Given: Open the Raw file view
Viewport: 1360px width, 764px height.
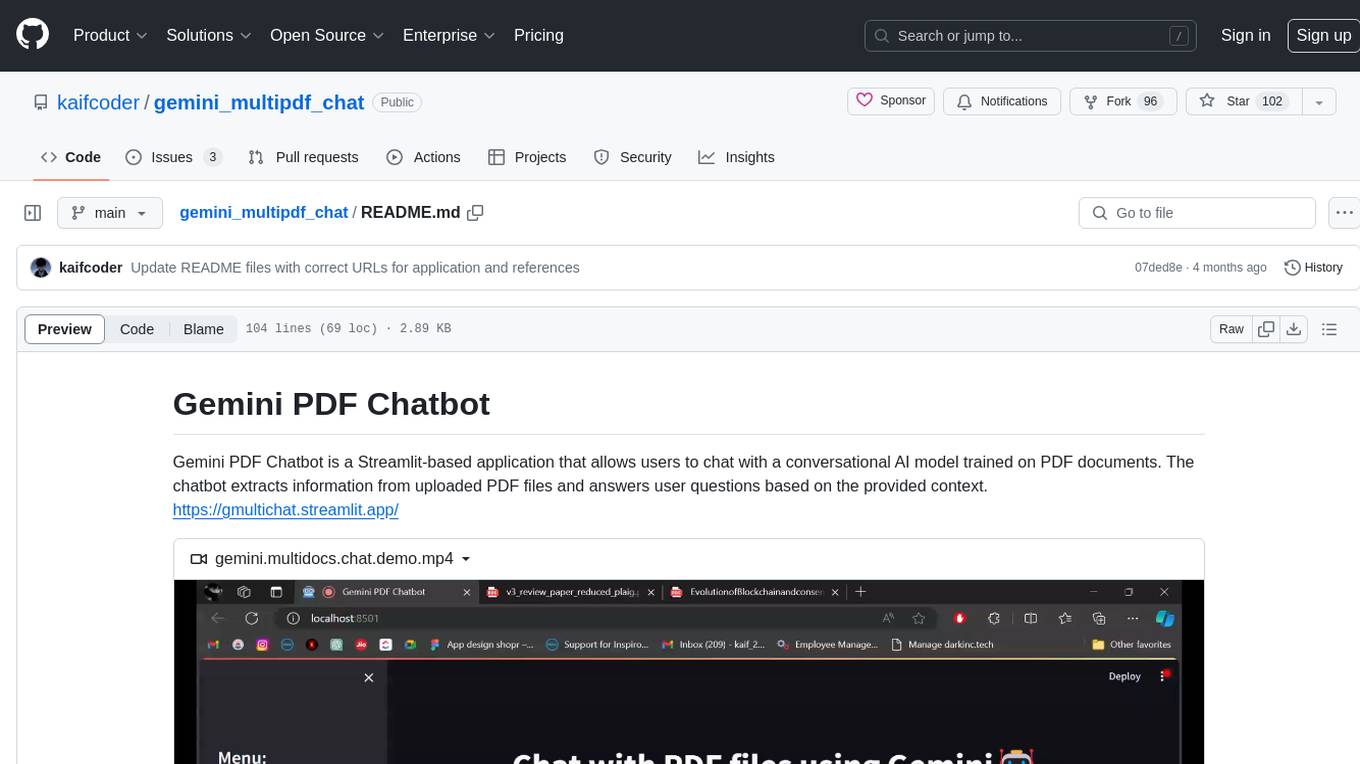Looking at the screenshot, I should 1231,329.
